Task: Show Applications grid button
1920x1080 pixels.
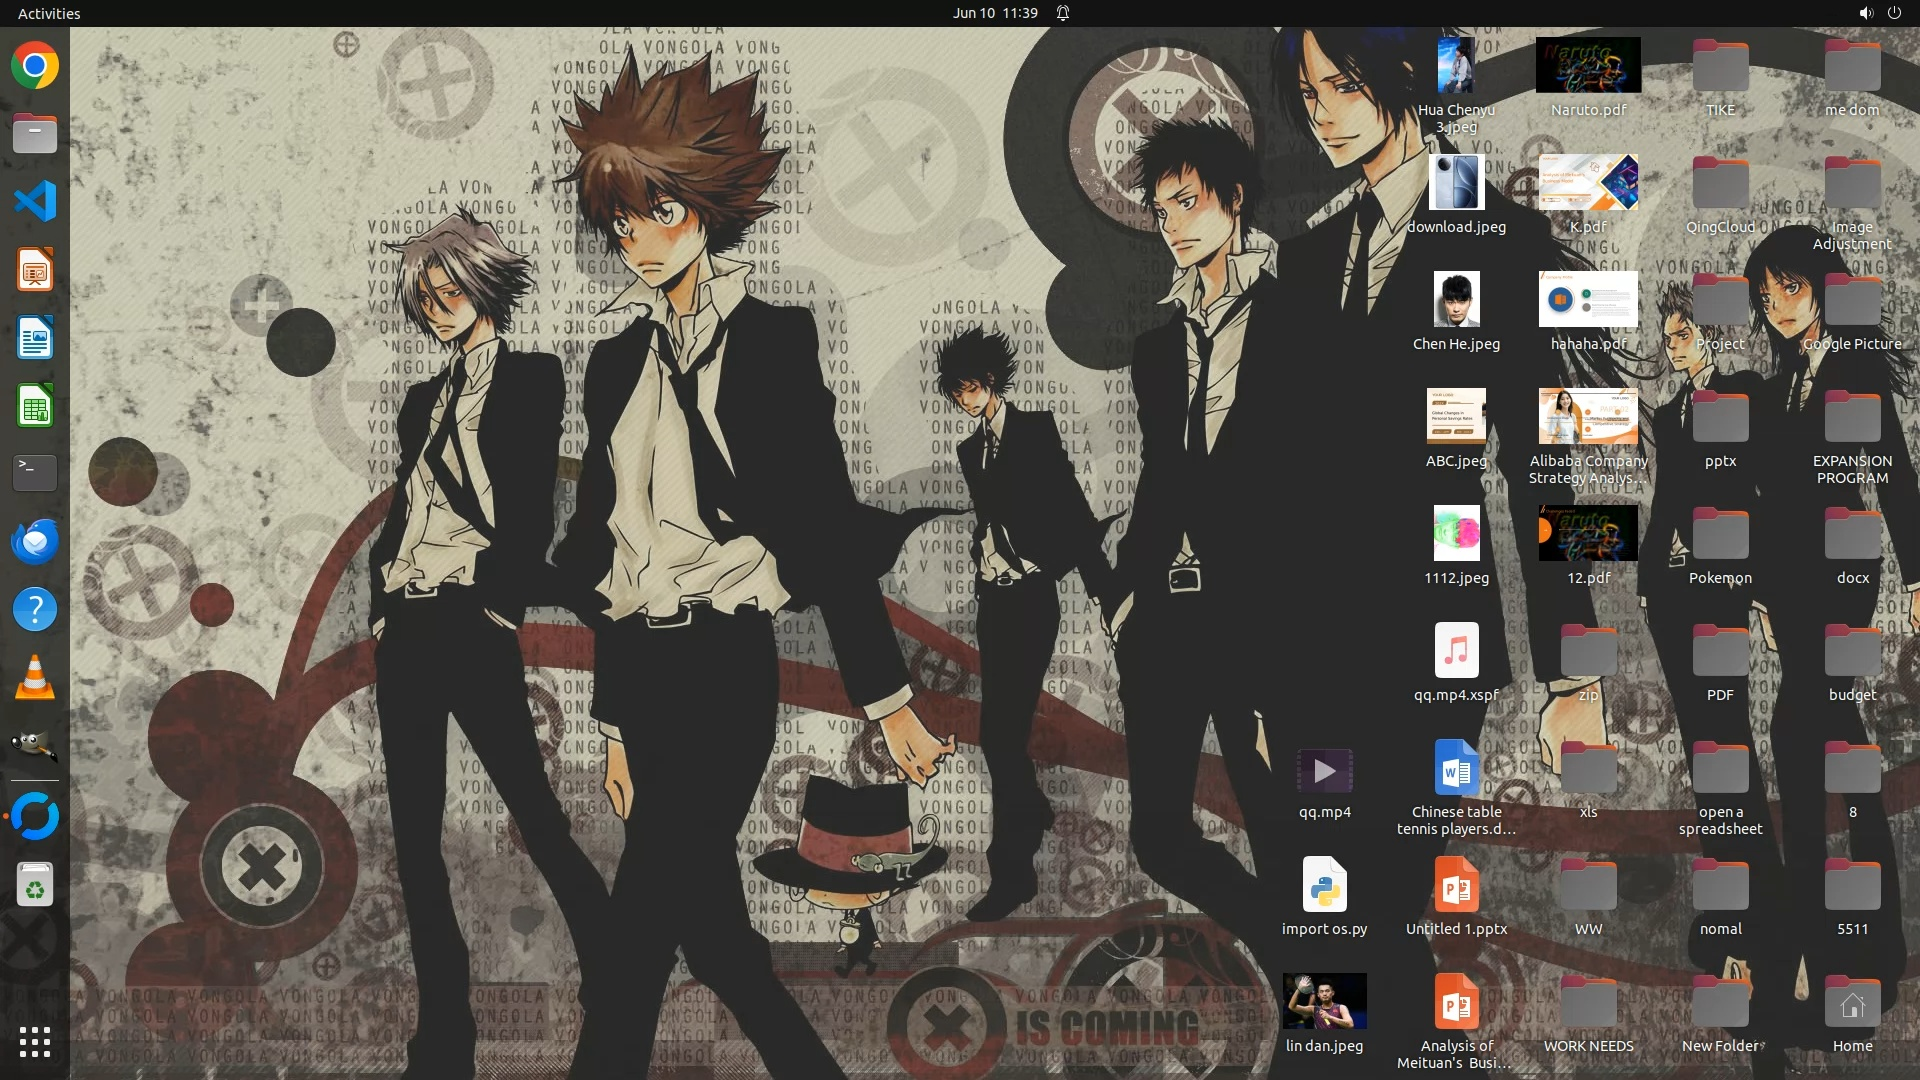Action: (x=35, y=1042)
